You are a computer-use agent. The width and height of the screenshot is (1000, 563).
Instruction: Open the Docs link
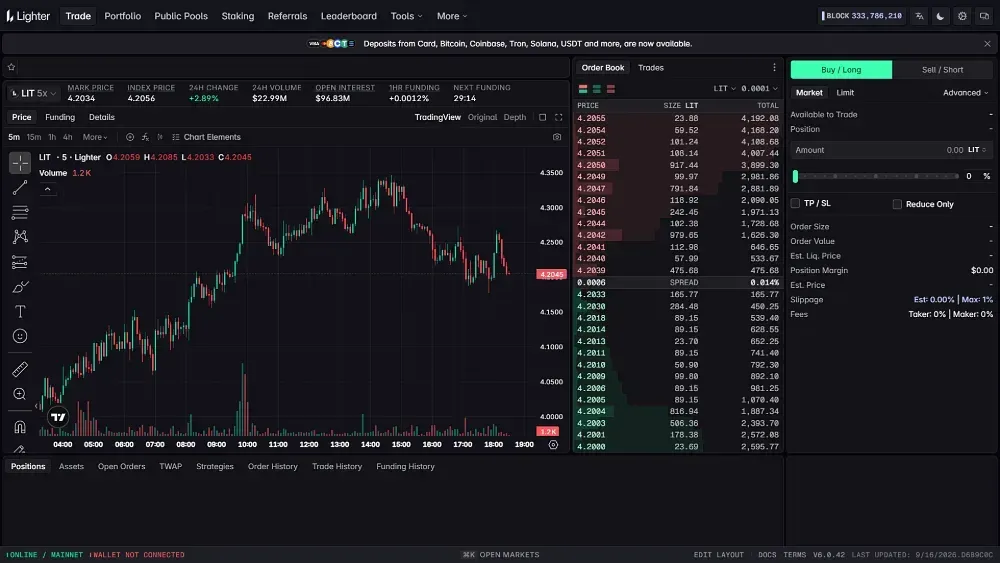(x=767, y=555)
